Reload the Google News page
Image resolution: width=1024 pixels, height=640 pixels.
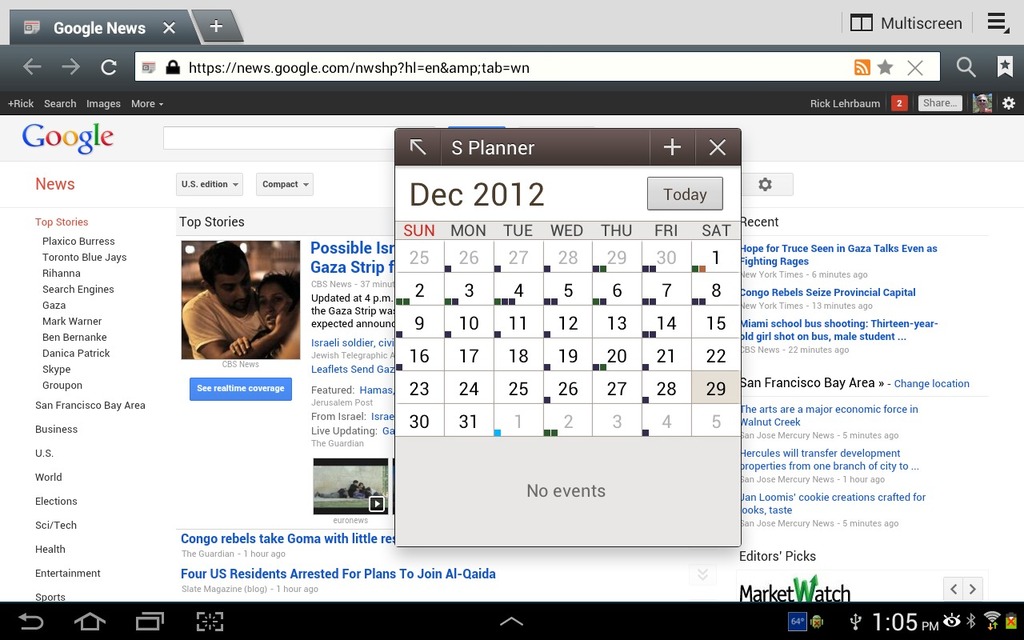tap(108, 67)
